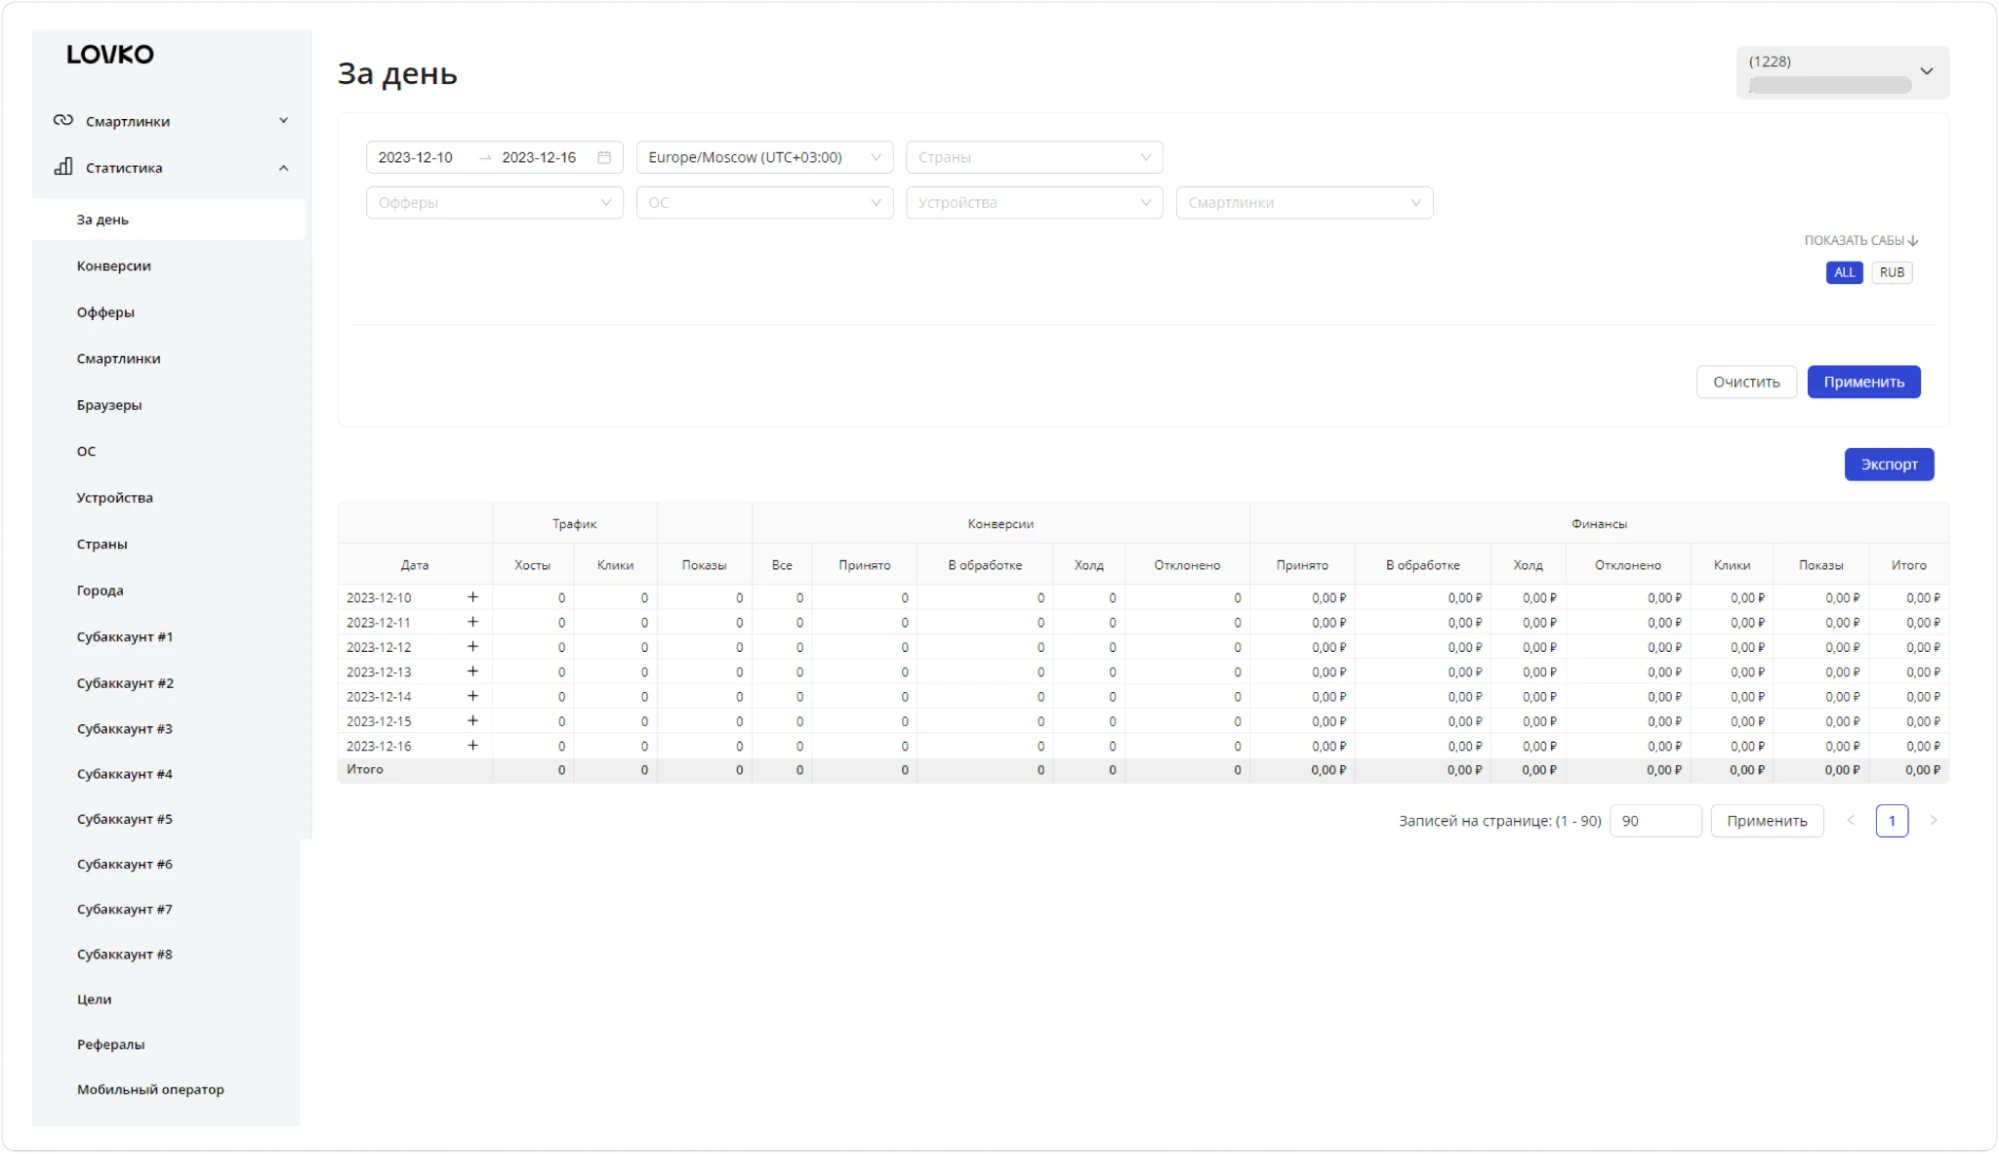1999x1154 pixels.
Task: Expand ПОКАЗАТЬ САБЫ section
Action: tap(1861, 240)
